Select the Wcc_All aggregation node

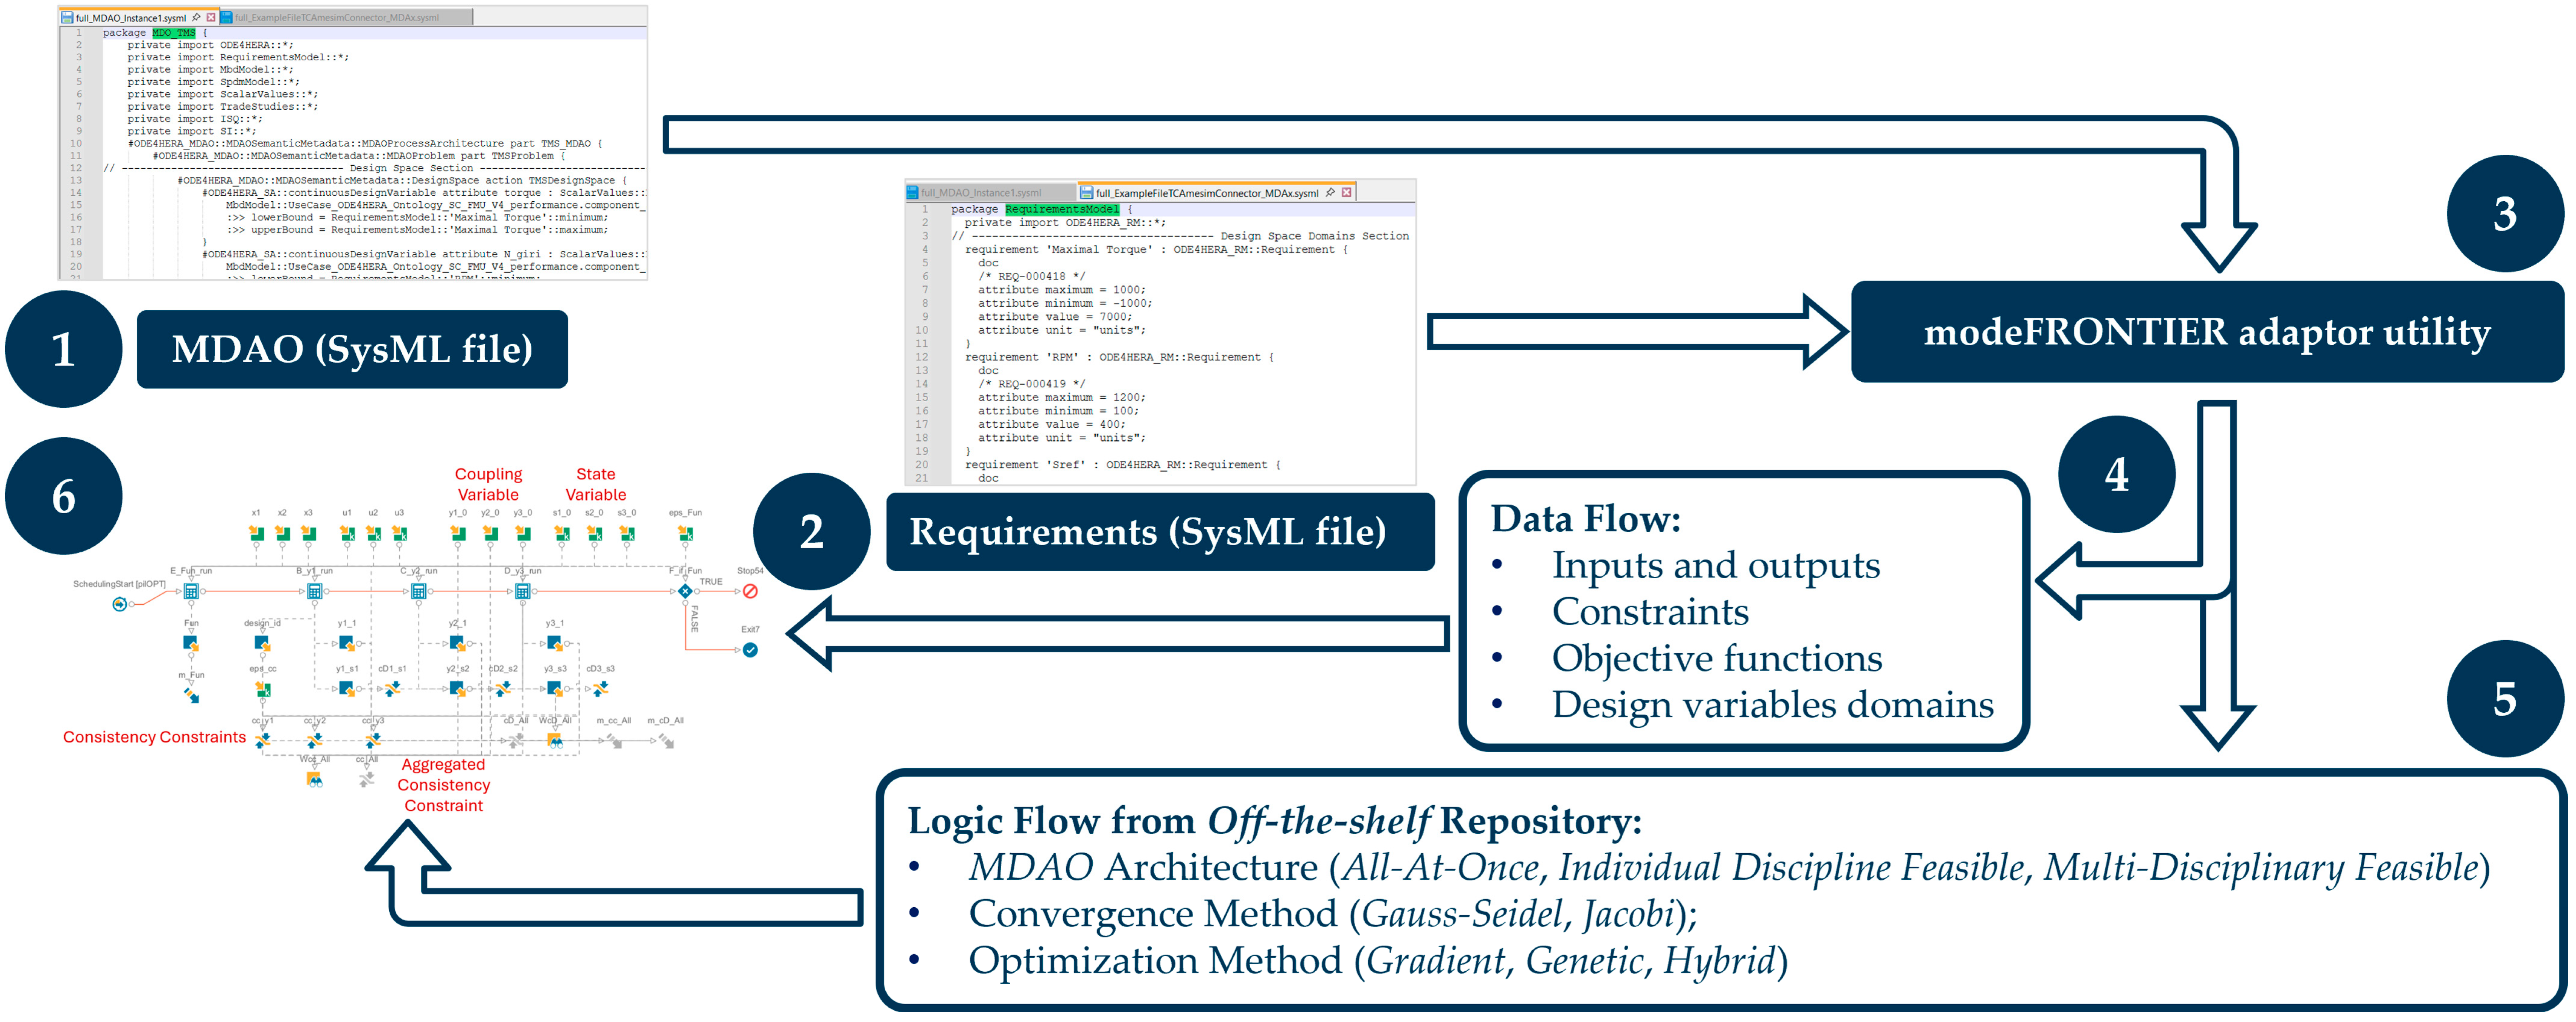coord(315,779)
